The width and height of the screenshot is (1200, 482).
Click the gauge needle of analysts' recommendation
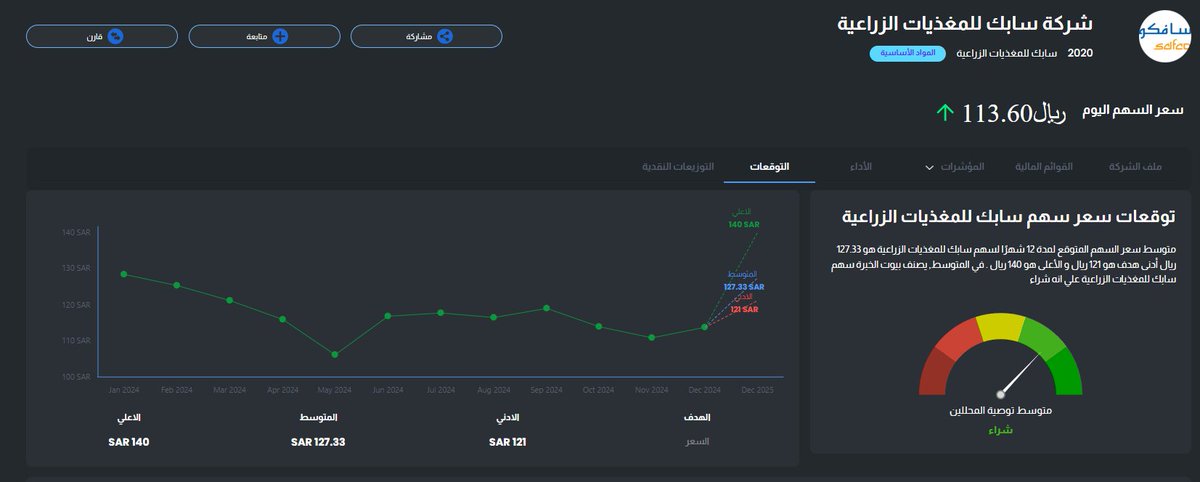point(1019,376)
